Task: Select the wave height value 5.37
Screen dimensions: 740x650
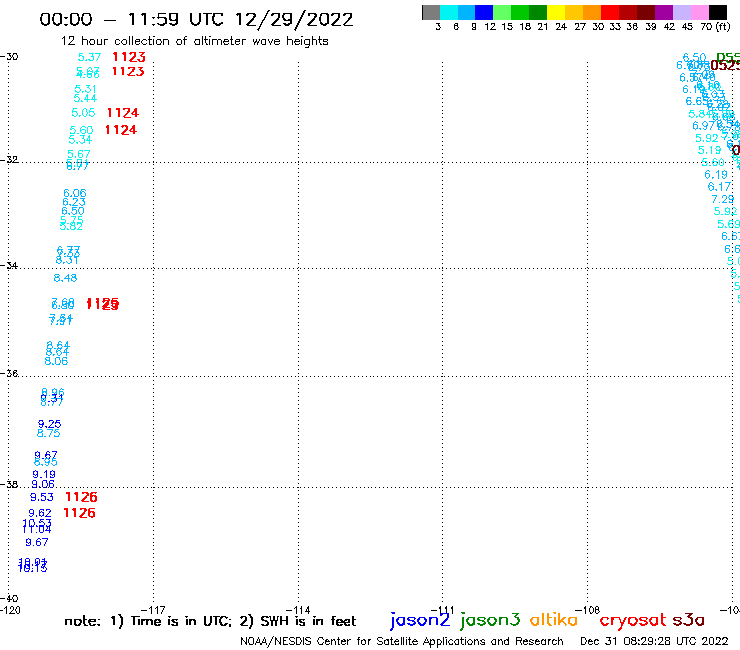Action: 89,57
